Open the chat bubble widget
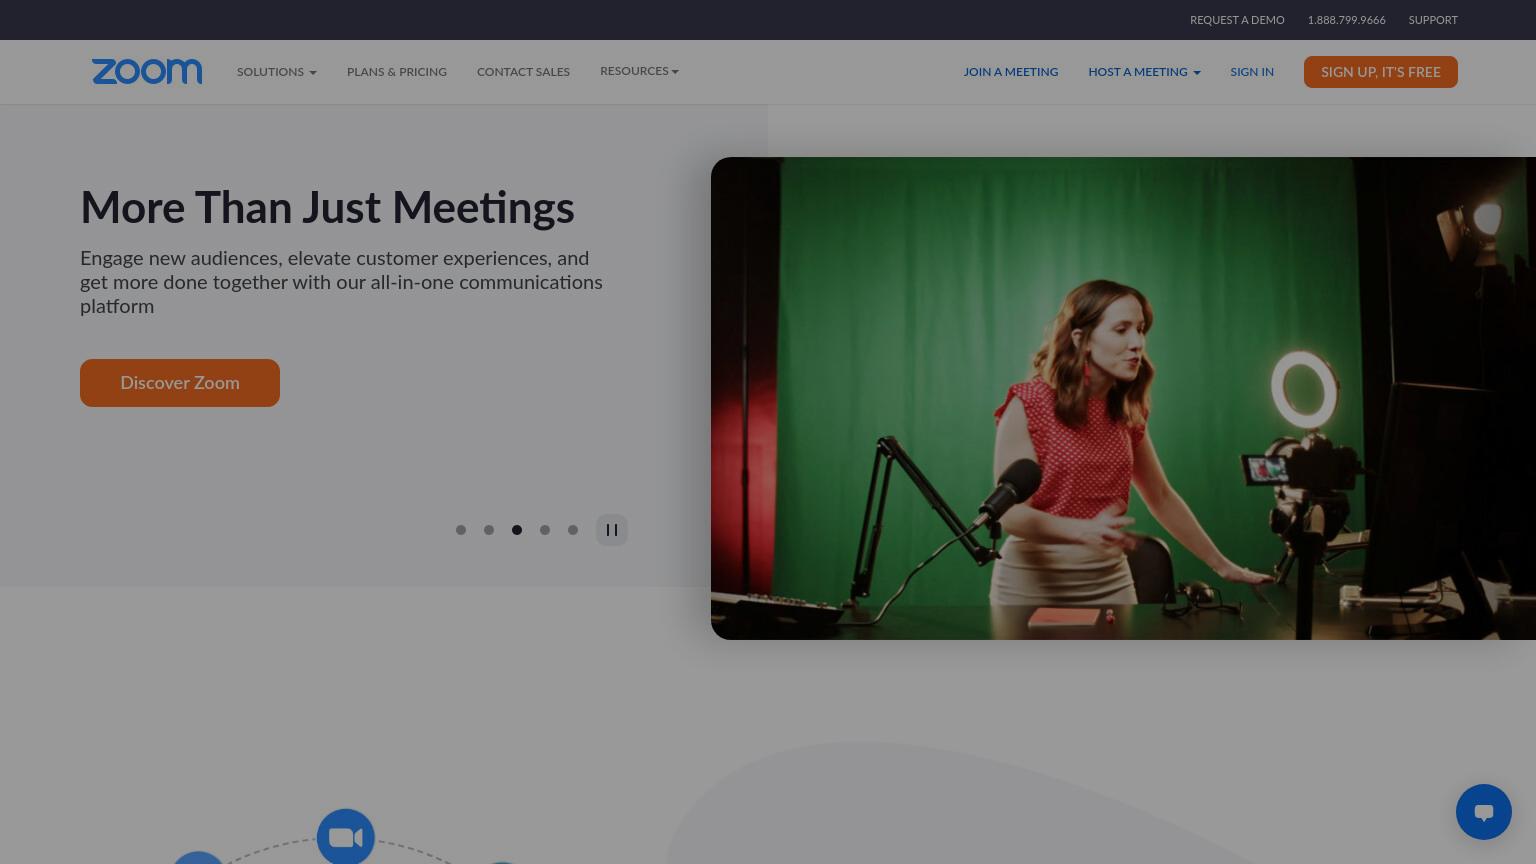Screen dimensions: 1536x864 pyautogui.click(x=1484, y=812)
